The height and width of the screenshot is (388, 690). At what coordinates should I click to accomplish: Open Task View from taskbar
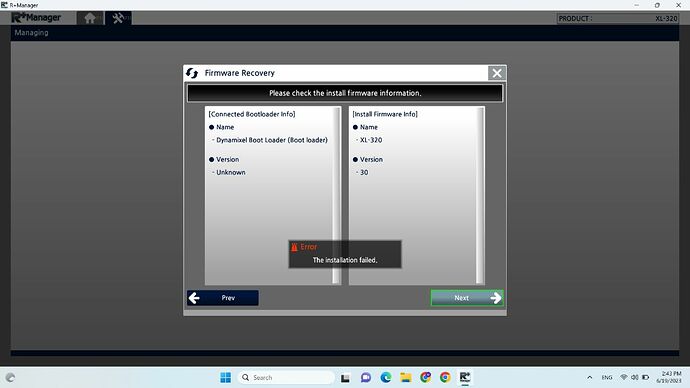click(x=345, y=377)
